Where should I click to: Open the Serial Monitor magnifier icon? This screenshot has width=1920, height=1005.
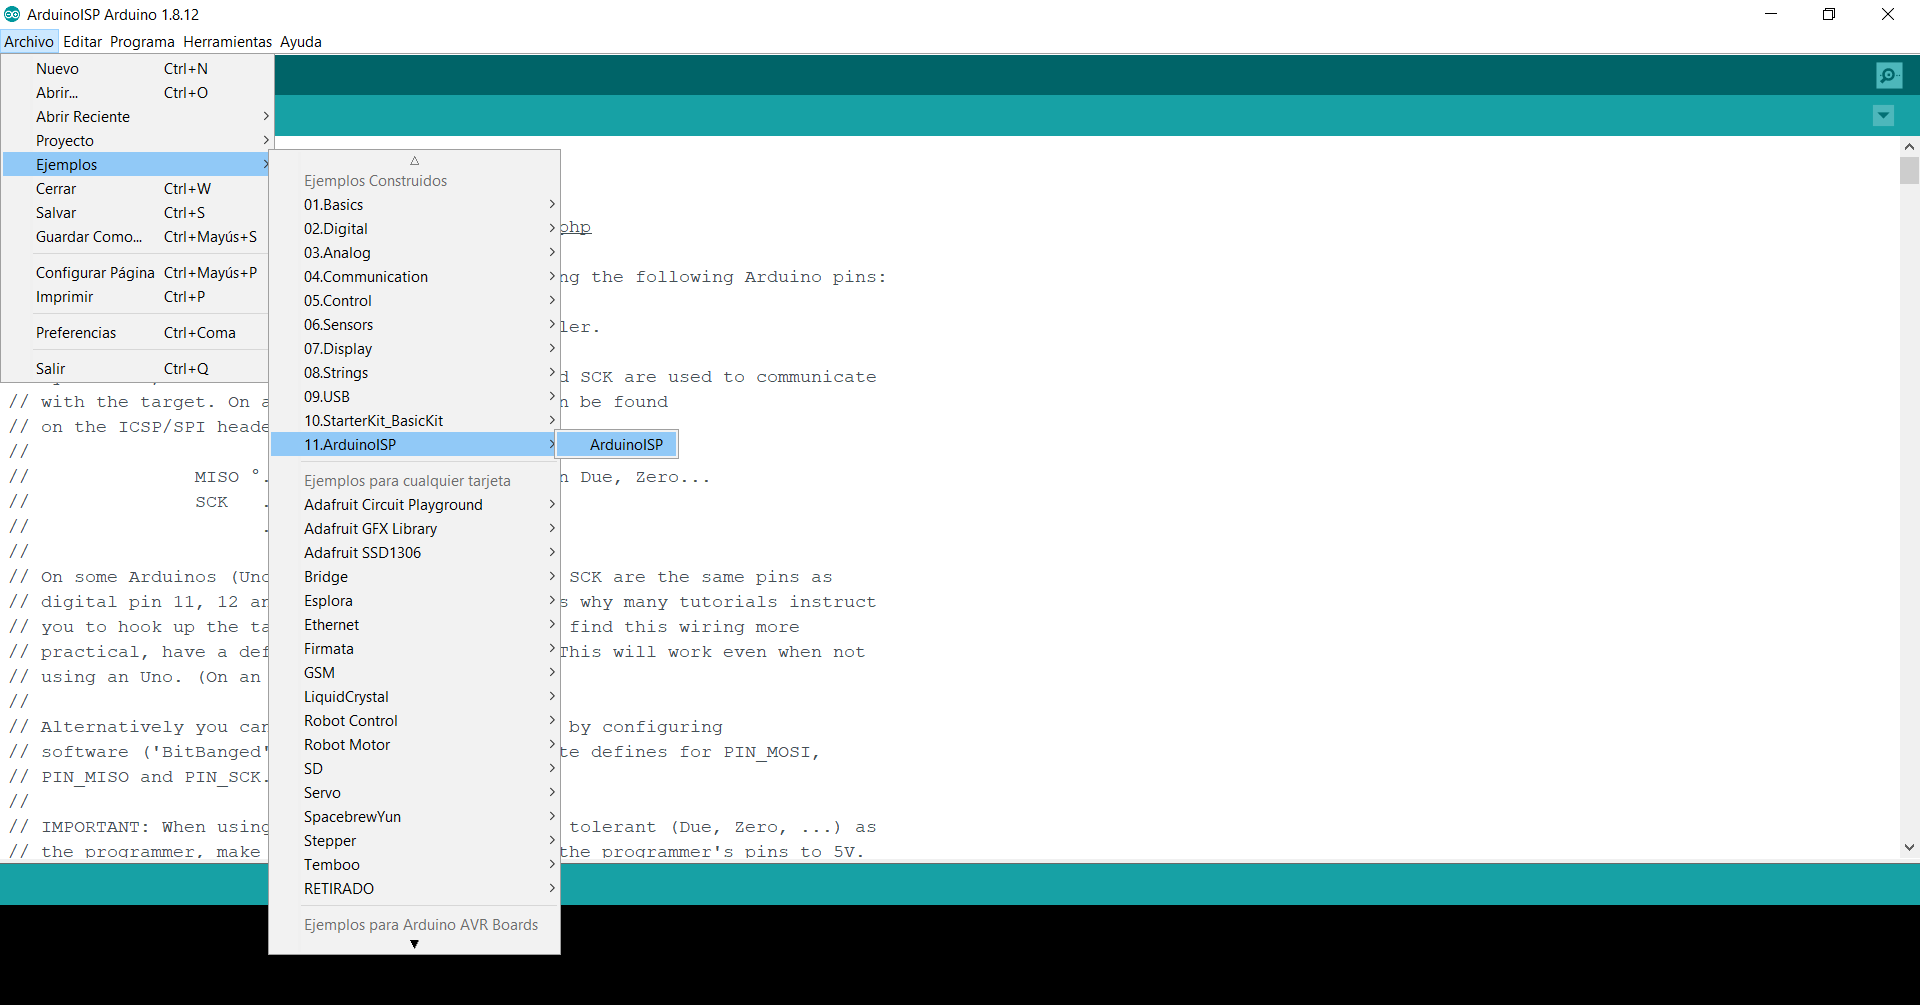pos(1889,75)
